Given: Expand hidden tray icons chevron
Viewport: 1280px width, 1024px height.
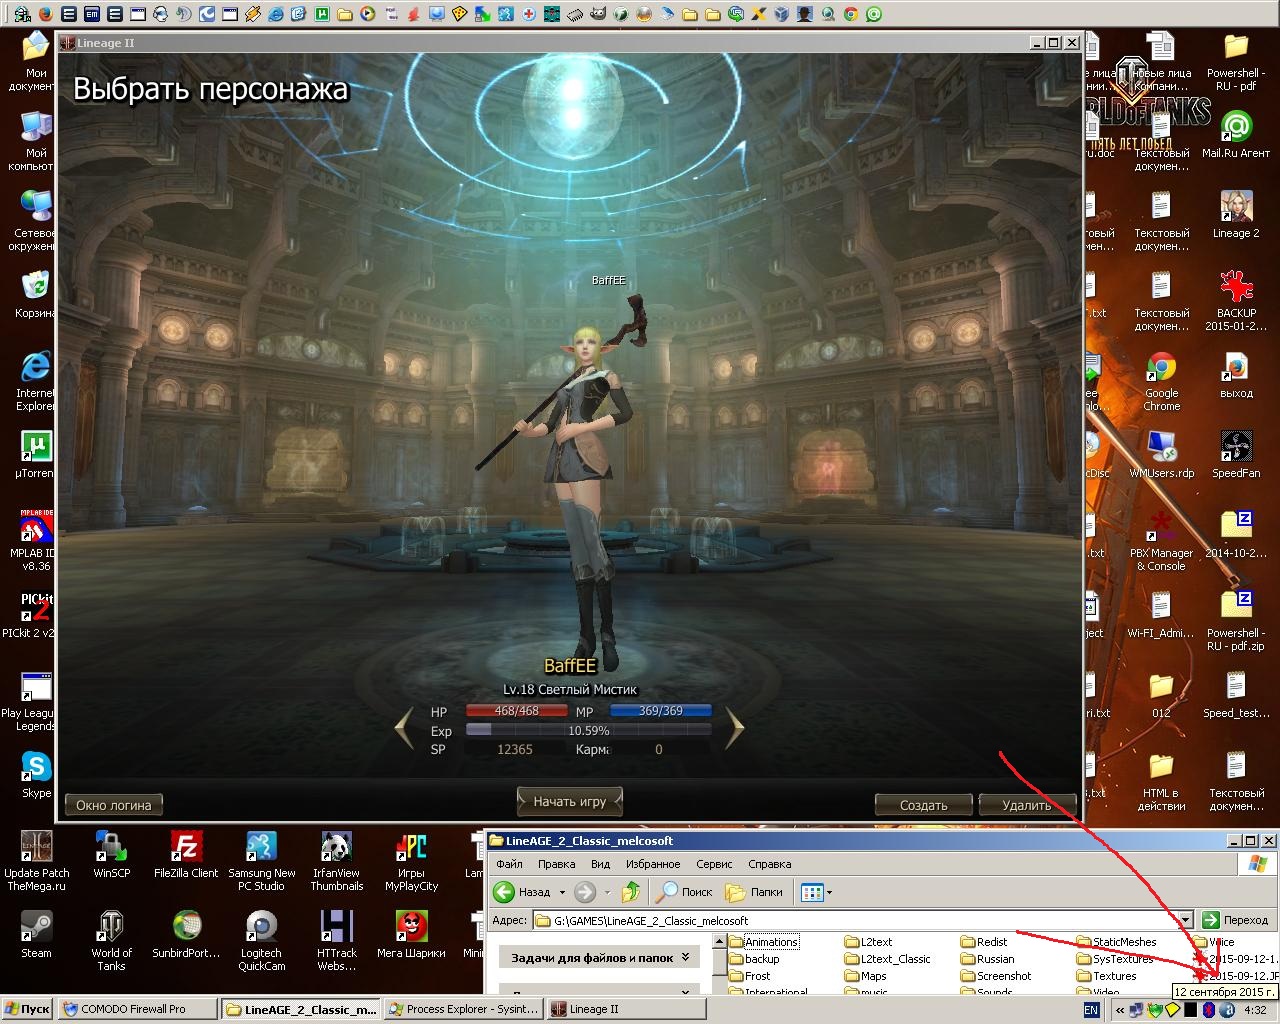Looking at the screenshot, I should point(1120,1010).
